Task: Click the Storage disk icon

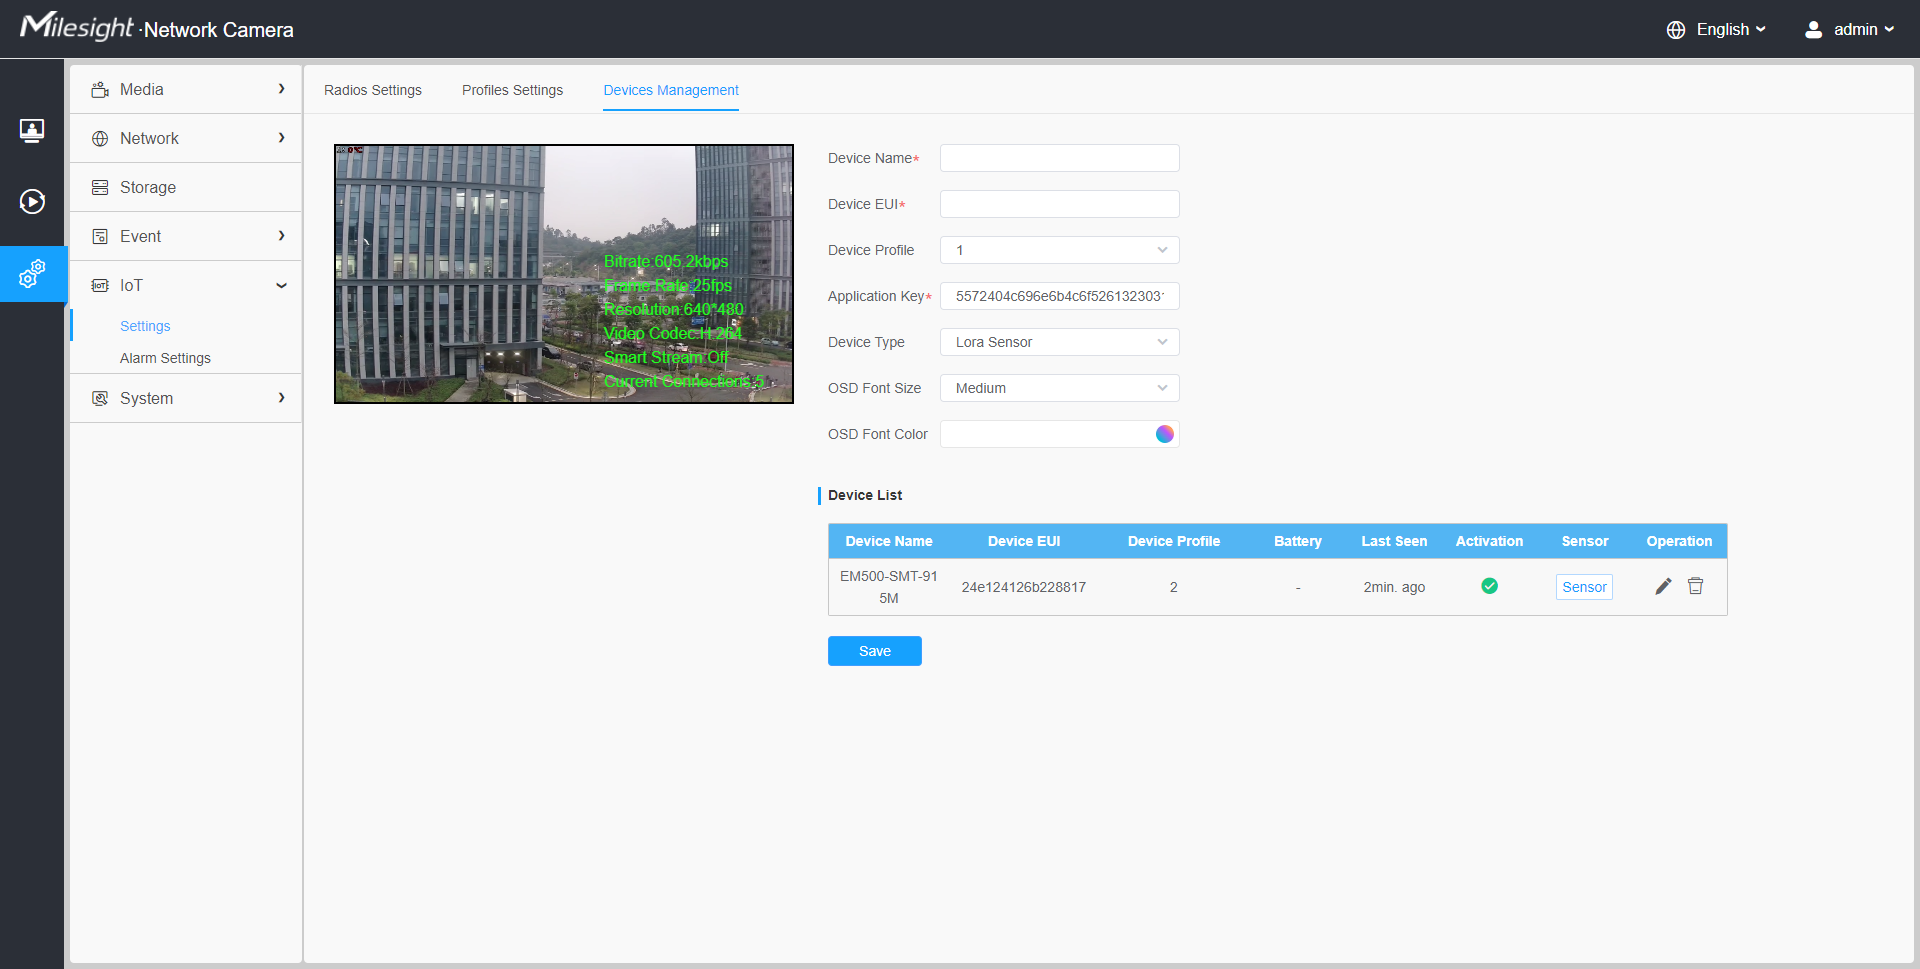Action: click(x=100, y=188)
